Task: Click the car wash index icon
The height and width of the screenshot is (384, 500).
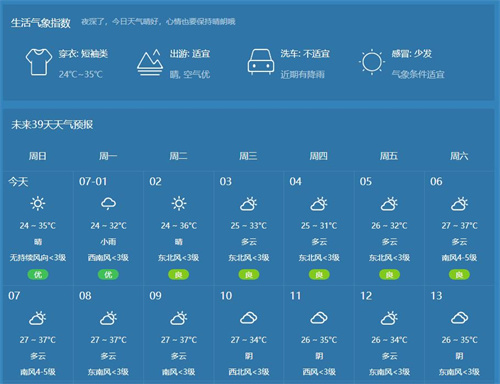Action: click(261, 62)
